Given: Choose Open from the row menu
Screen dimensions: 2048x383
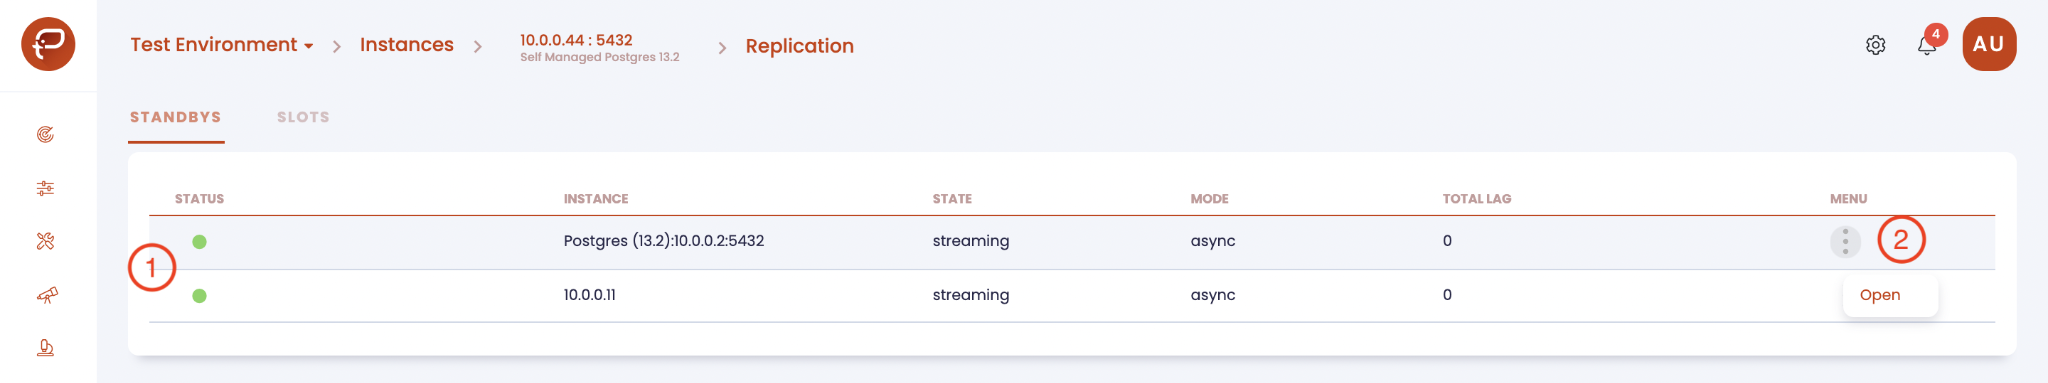Looking at the screenshot, I should click(1880, 295).
